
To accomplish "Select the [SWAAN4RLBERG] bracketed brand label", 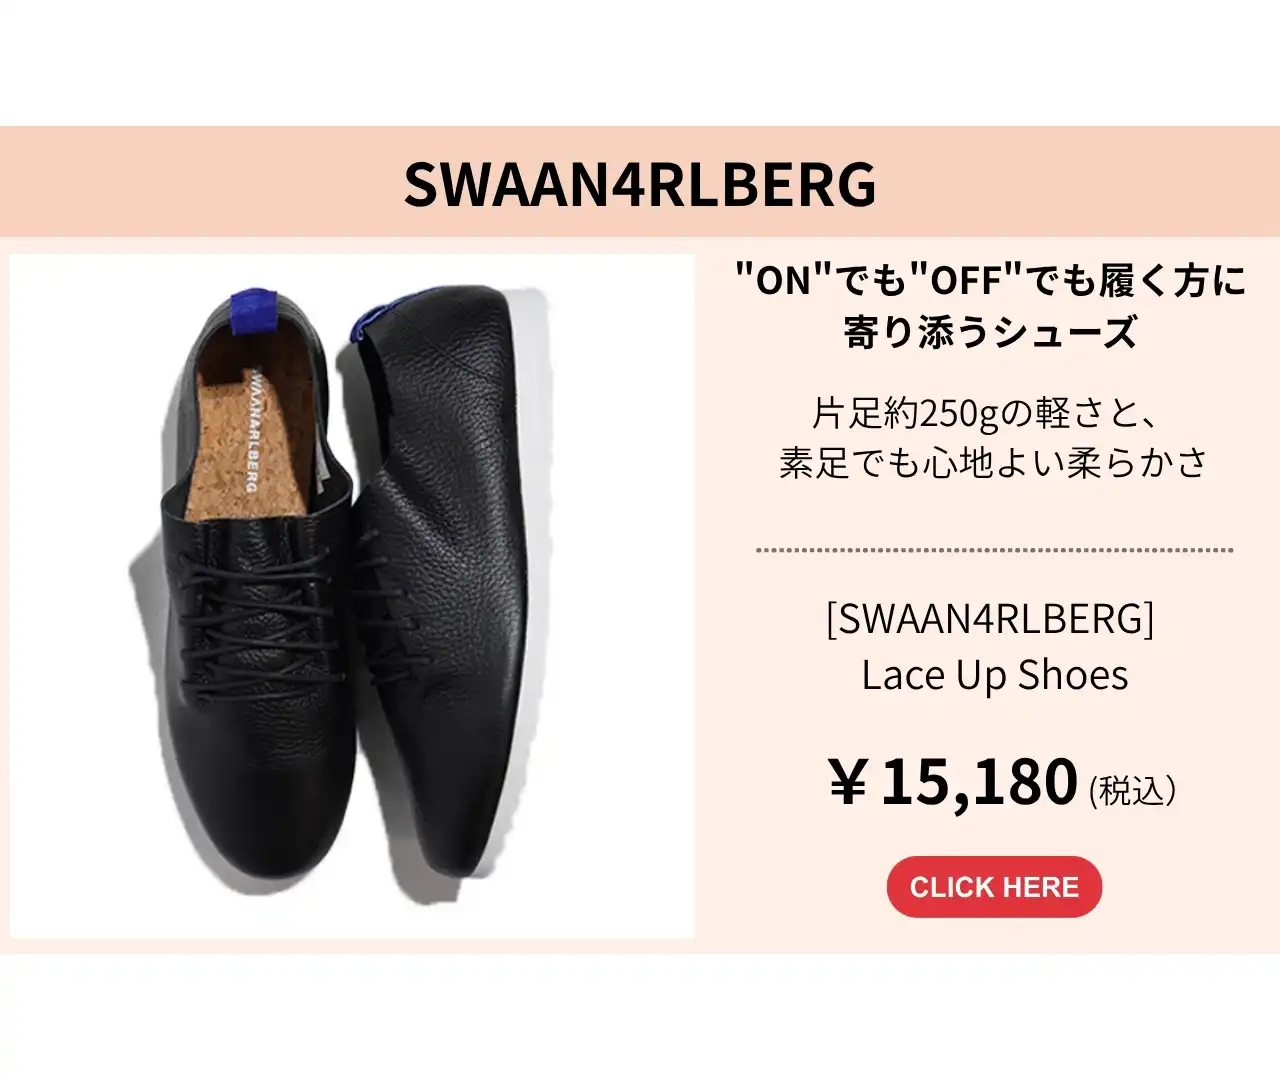I will point(990,619).
